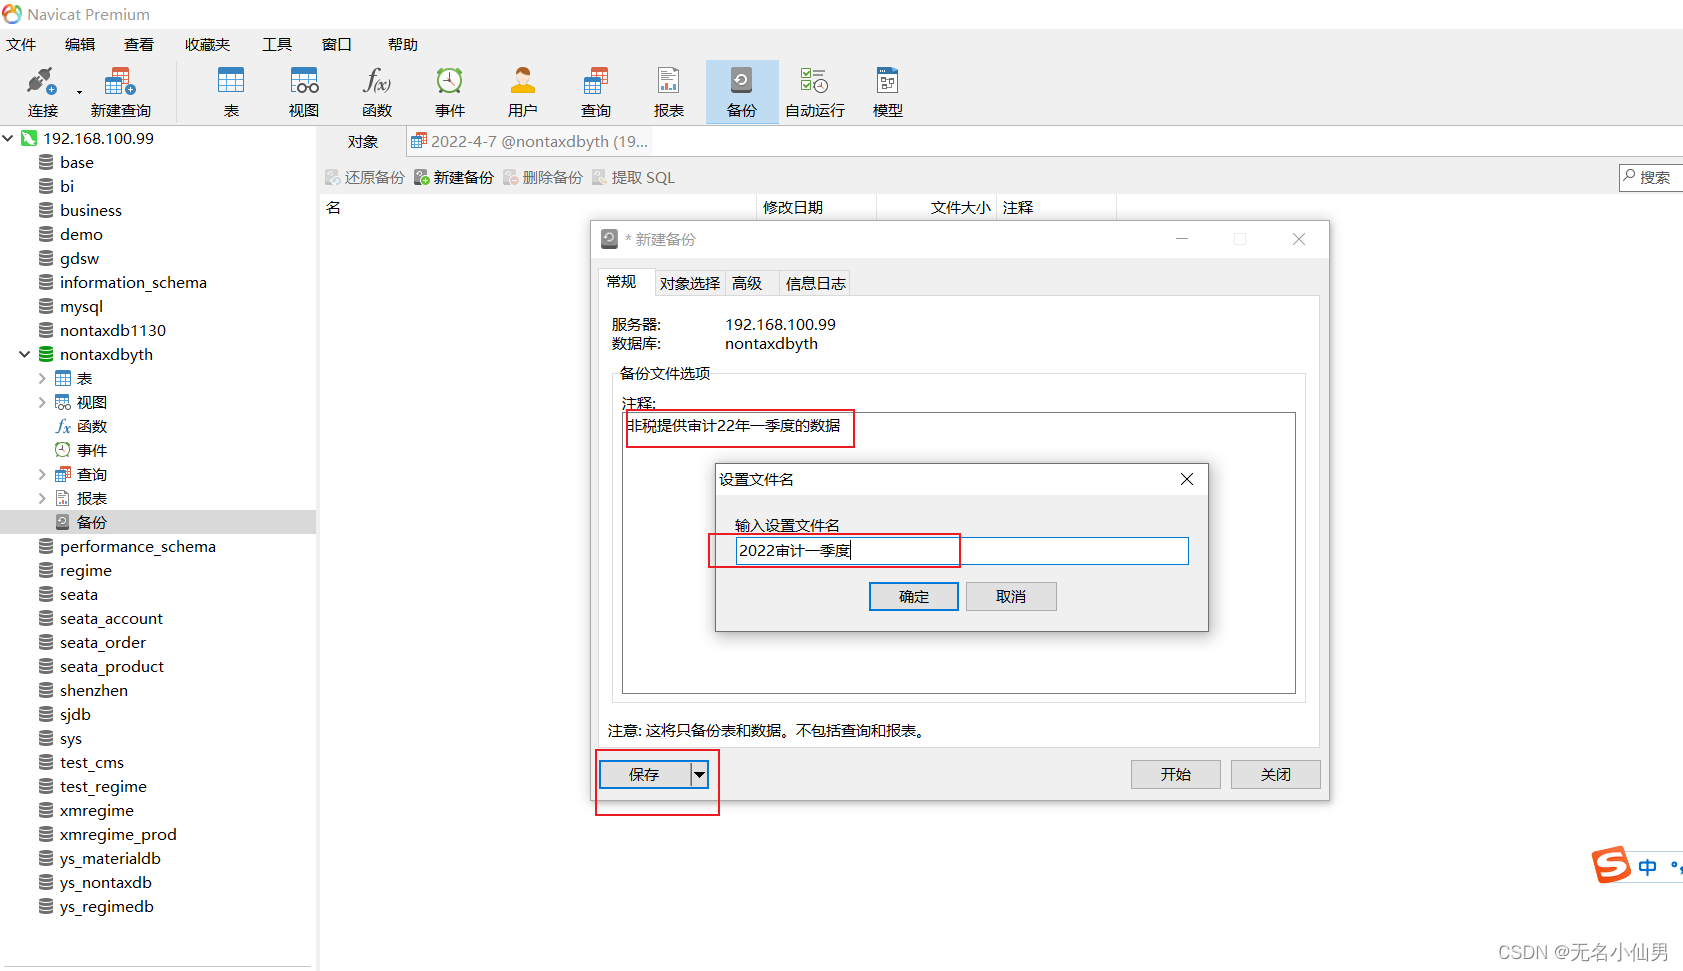Open the 查看 menu
The height and width of the screenshot is (971, 1683).
tap(139, 44)
